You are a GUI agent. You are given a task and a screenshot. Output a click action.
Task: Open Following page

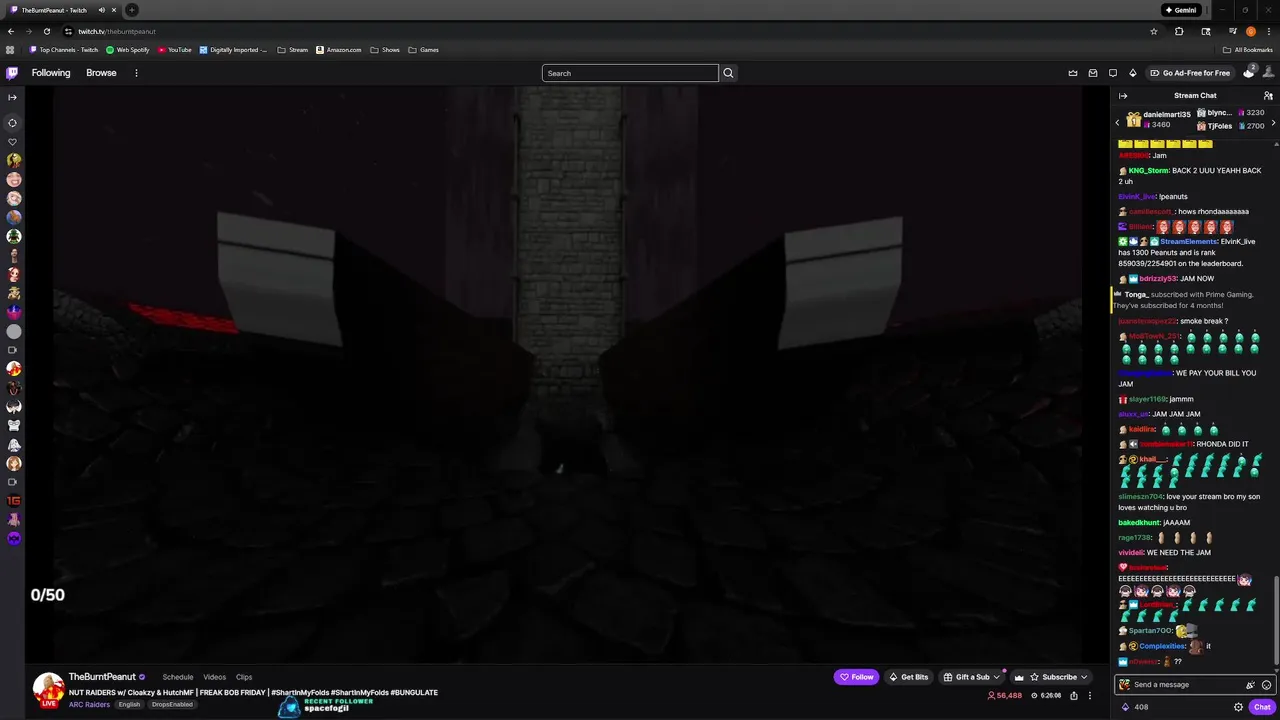tap(51, 73)
